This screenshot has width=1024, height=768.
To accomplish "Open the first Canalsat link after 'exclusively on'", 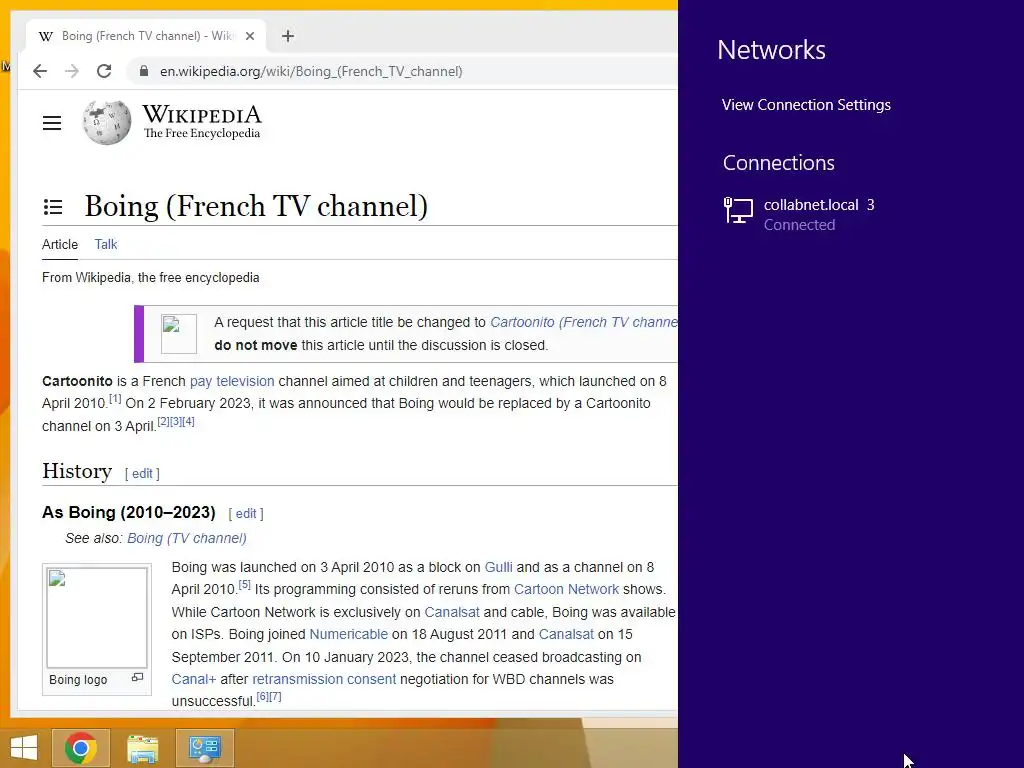I will click(452, 612).
